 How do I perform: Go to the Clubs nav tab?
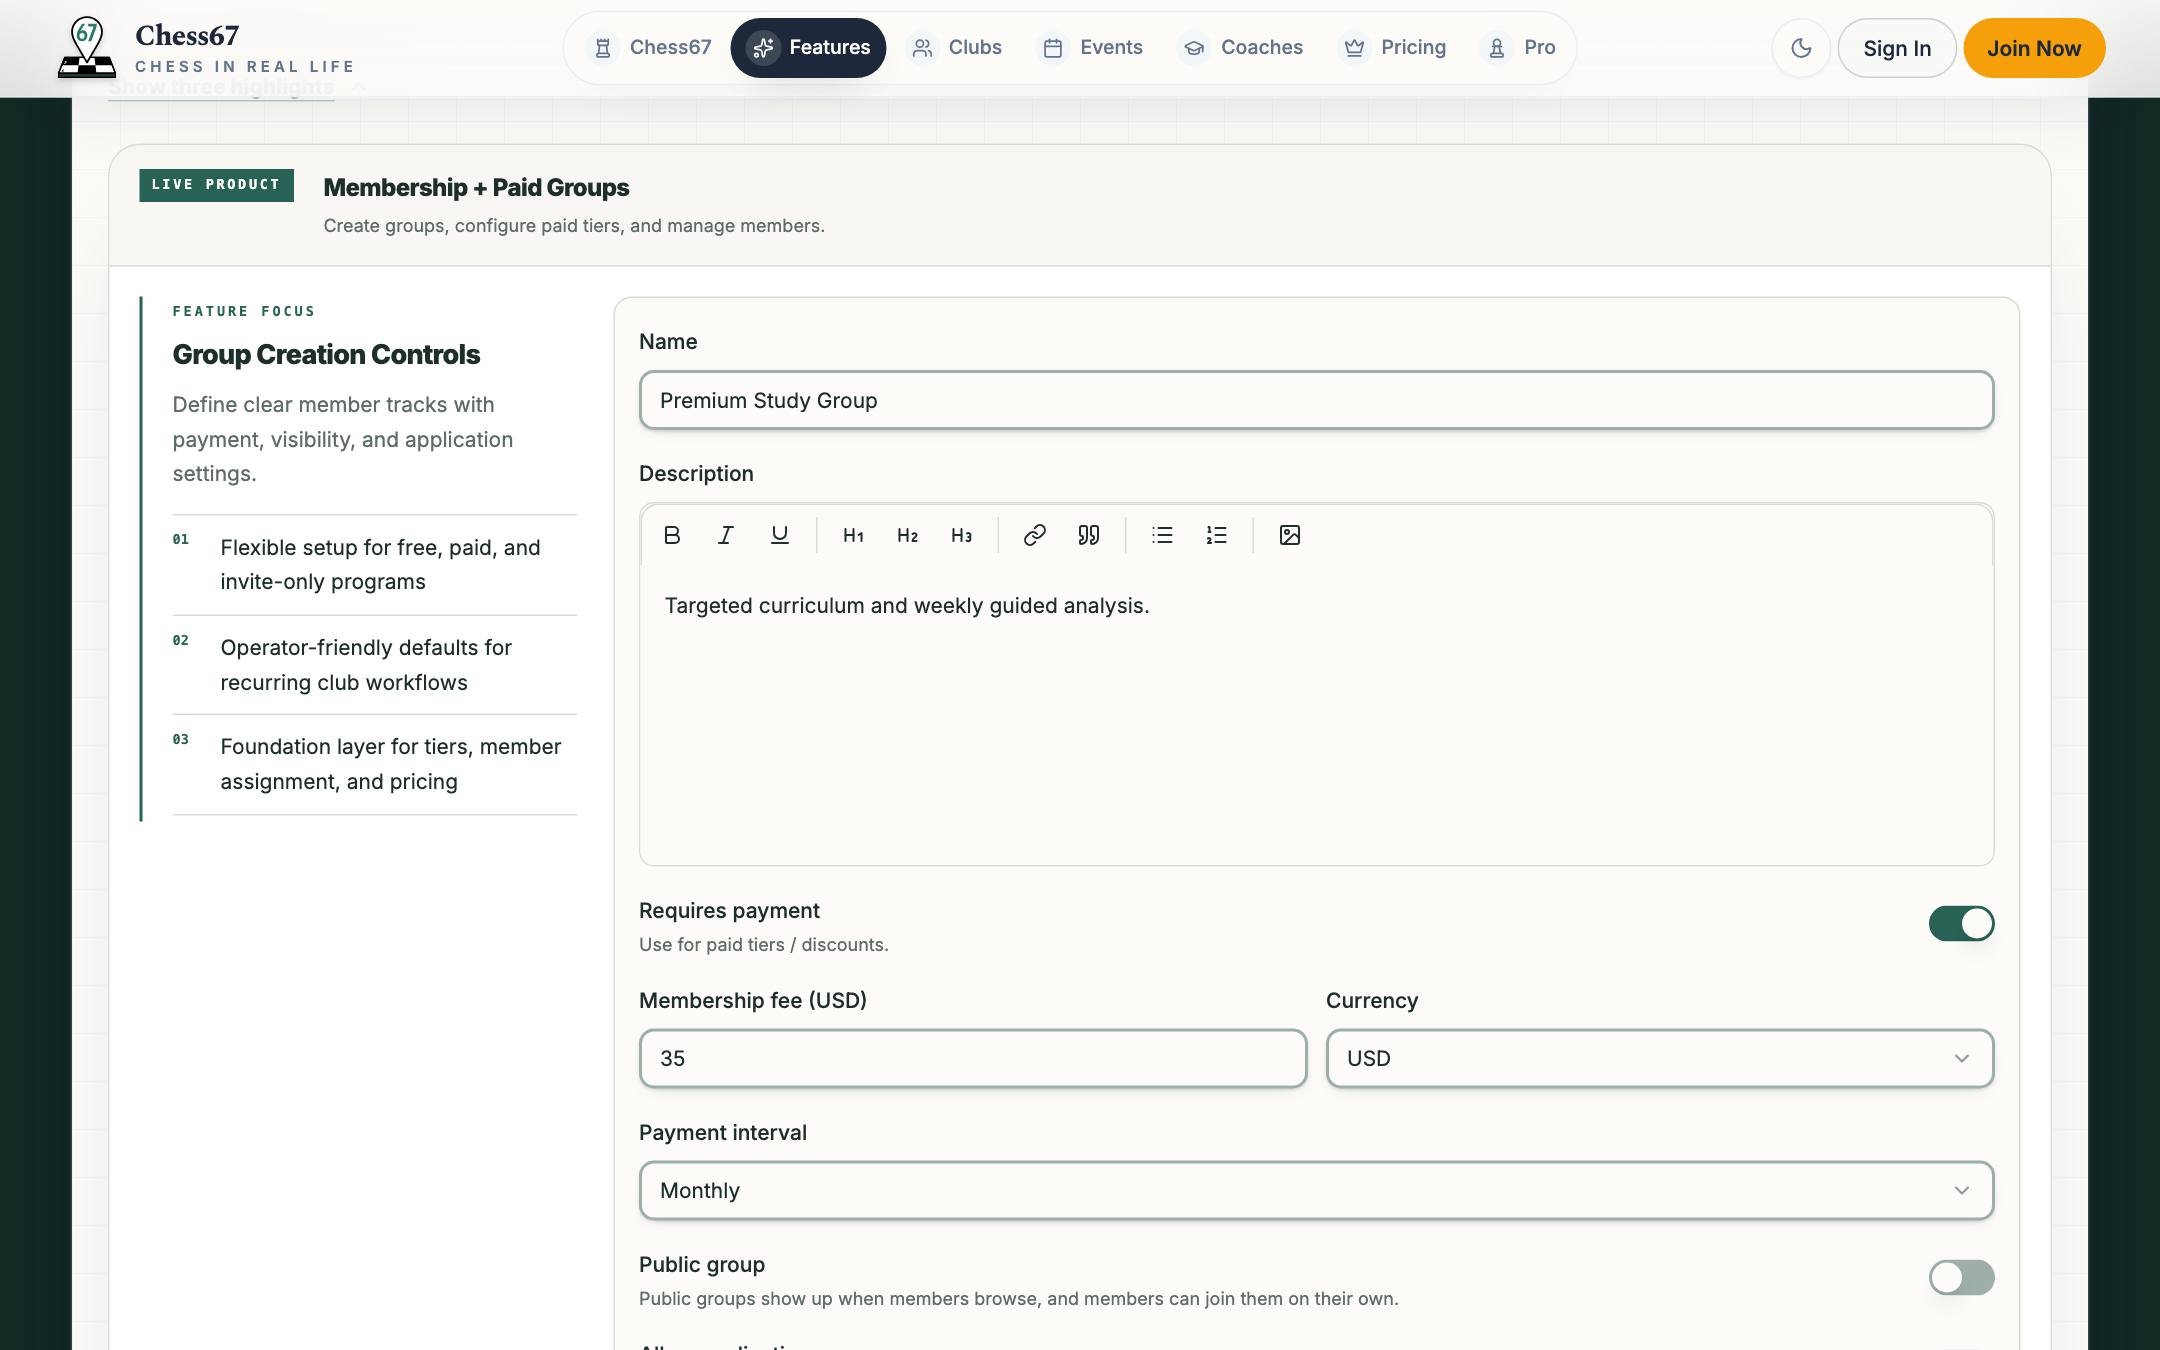click(x=956, y=47)
